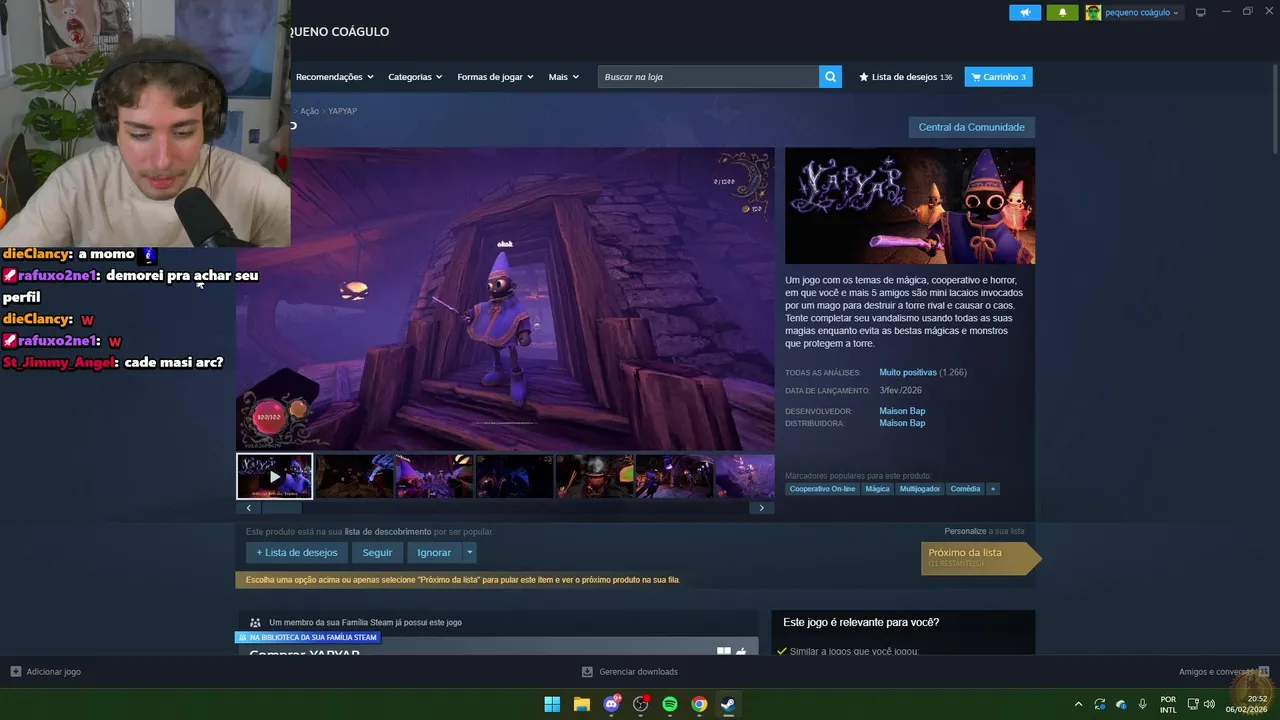This screenshot has height=720, width=1280.
Task: Show hidden system tray icons
Action: [1078, 704]
